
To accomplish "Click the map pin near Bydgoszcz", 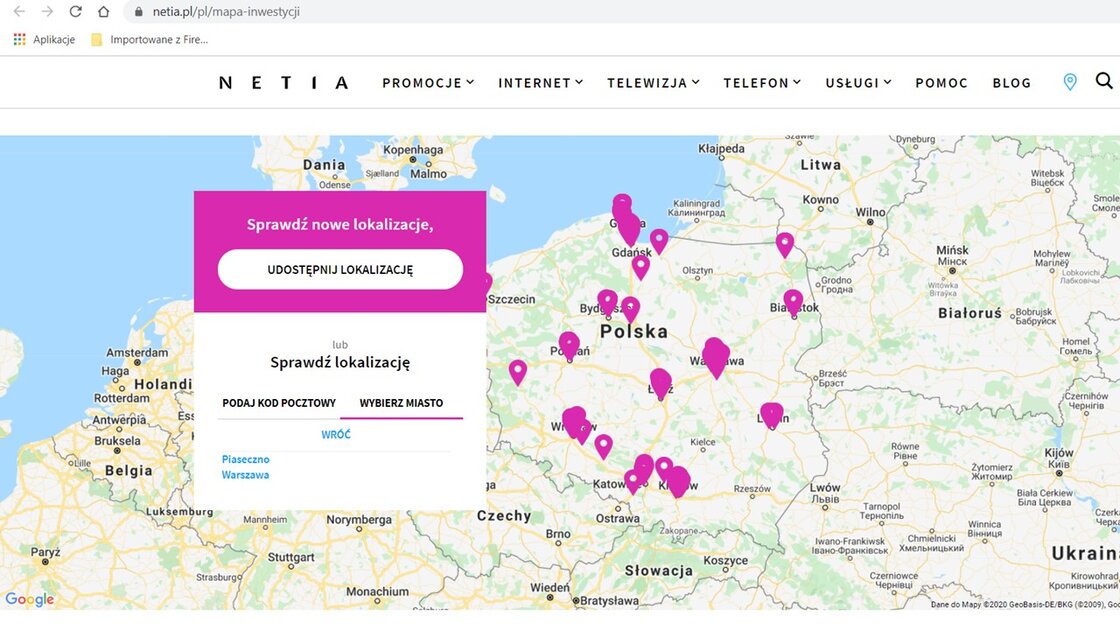I will pos(607,300).
